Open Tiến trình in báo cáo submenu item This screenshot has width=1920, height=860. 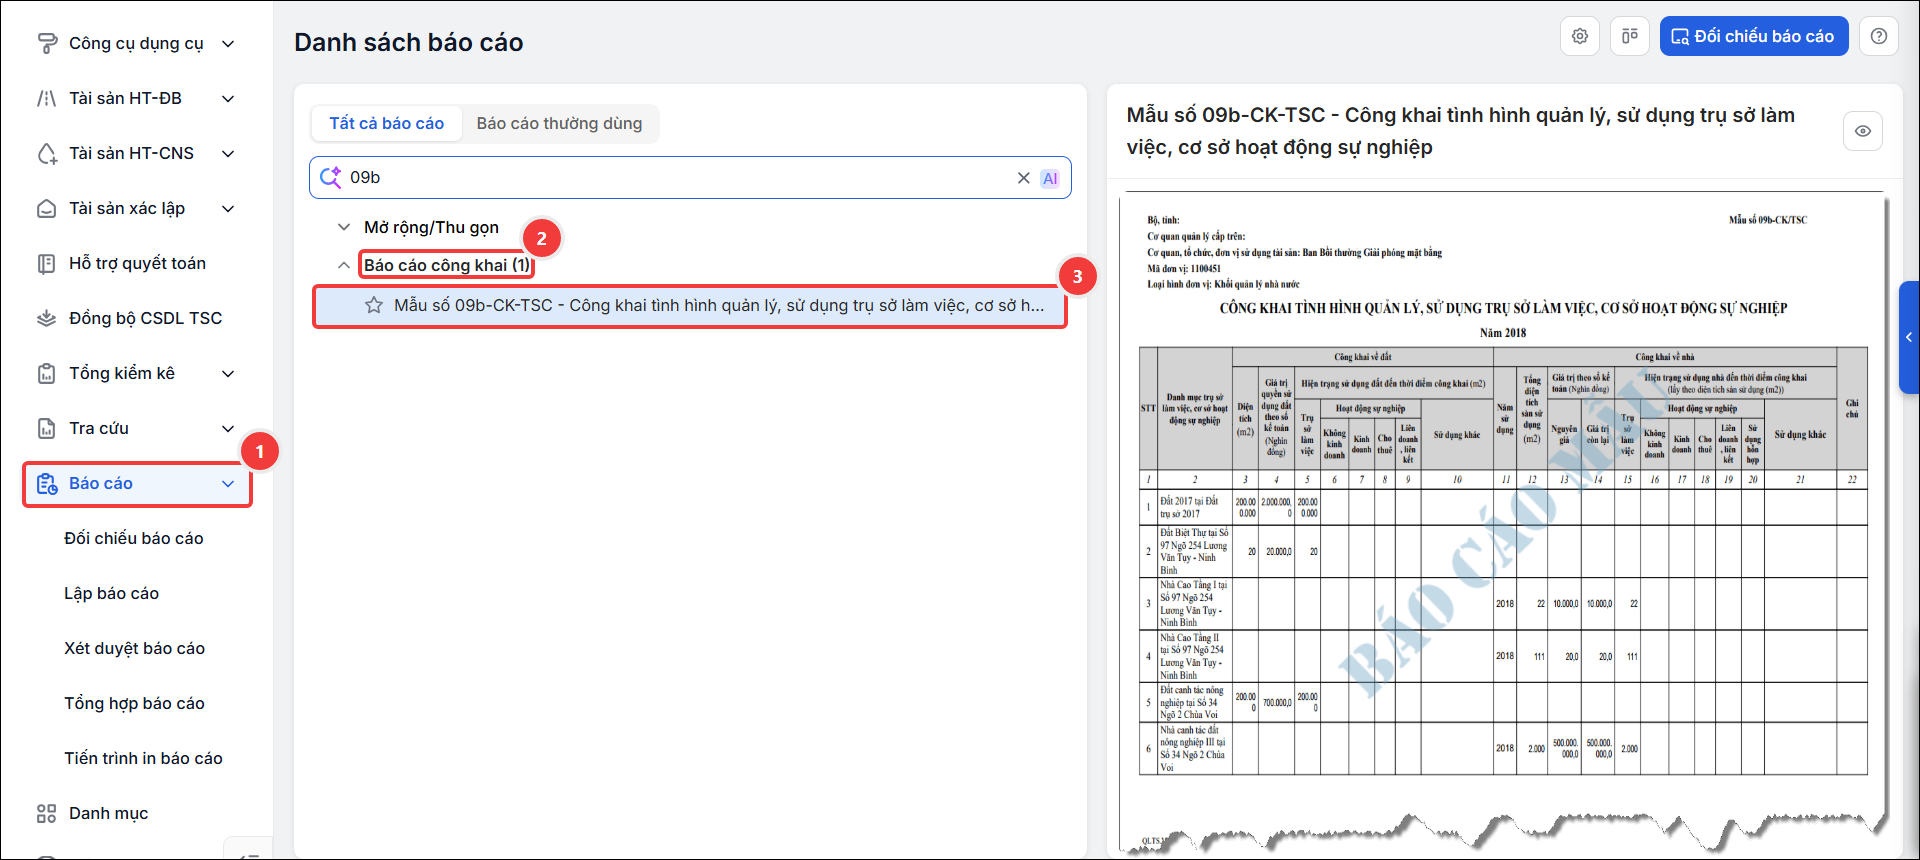144,758
